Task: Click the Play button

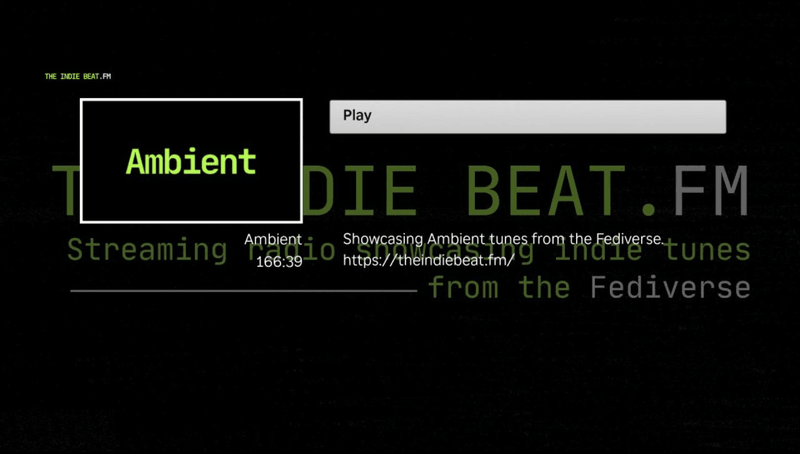Action: point(528,116)
